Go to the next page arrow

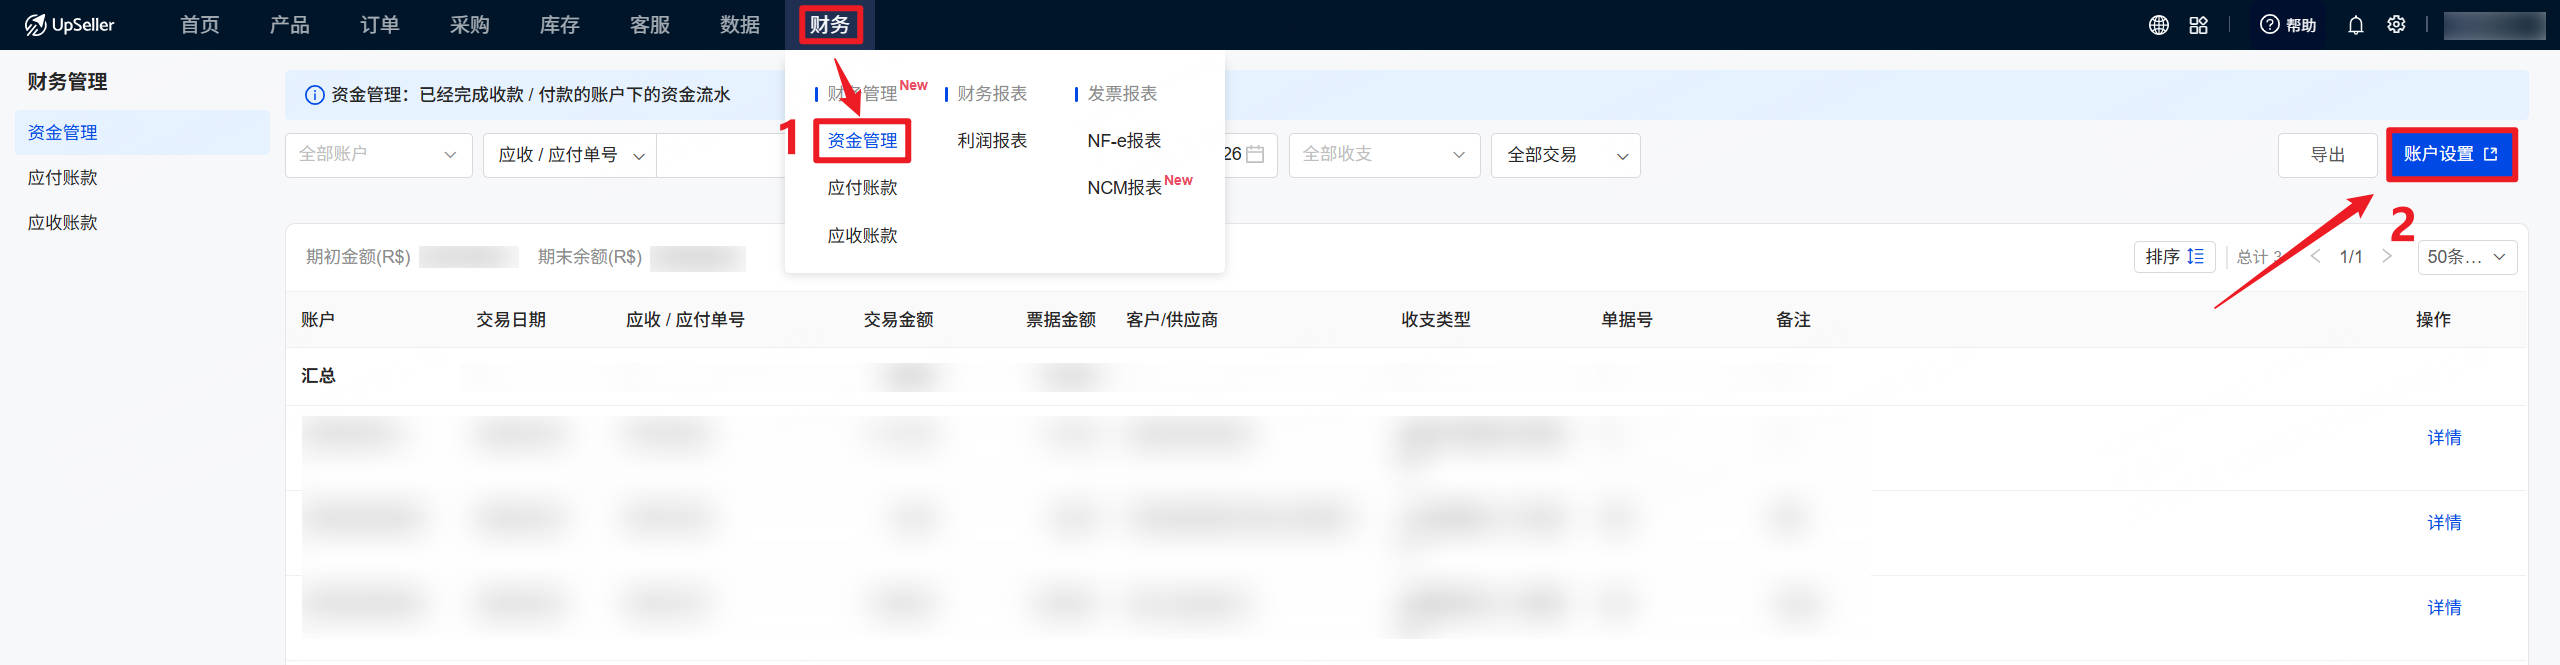(x=2387, y=257)
